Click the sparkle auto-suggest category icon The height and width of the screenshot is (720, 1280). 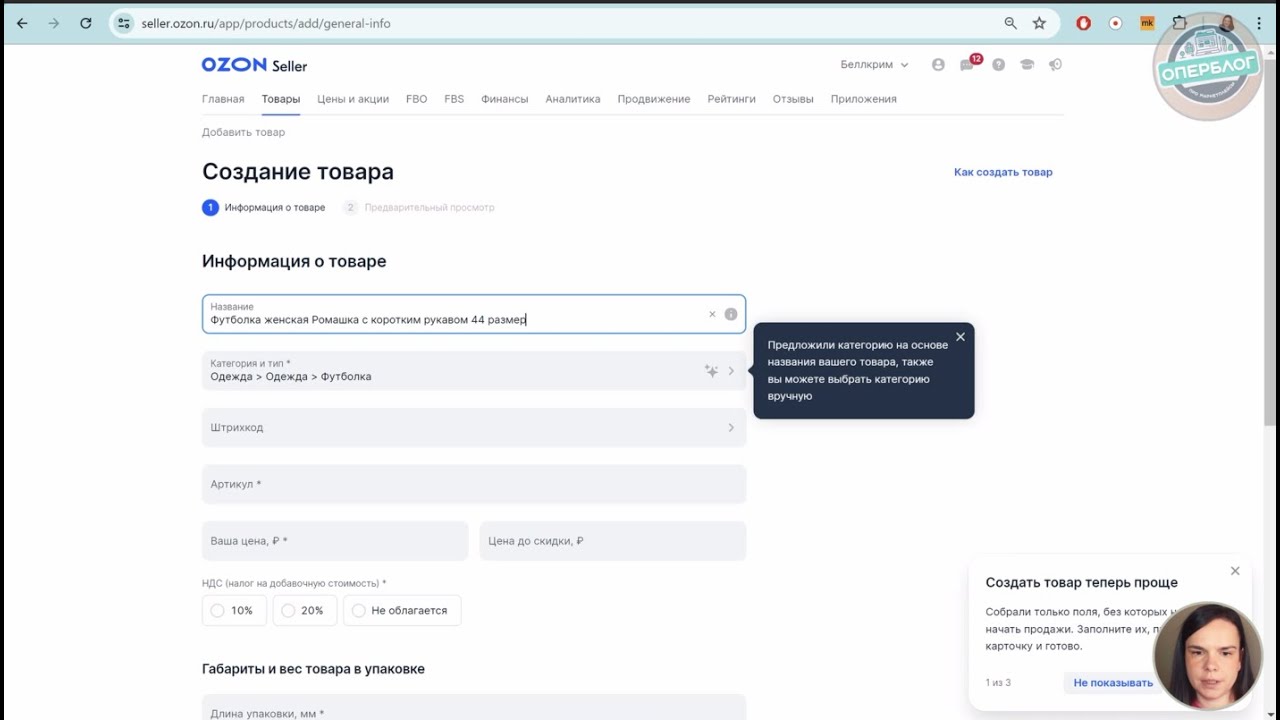(711, 371)
